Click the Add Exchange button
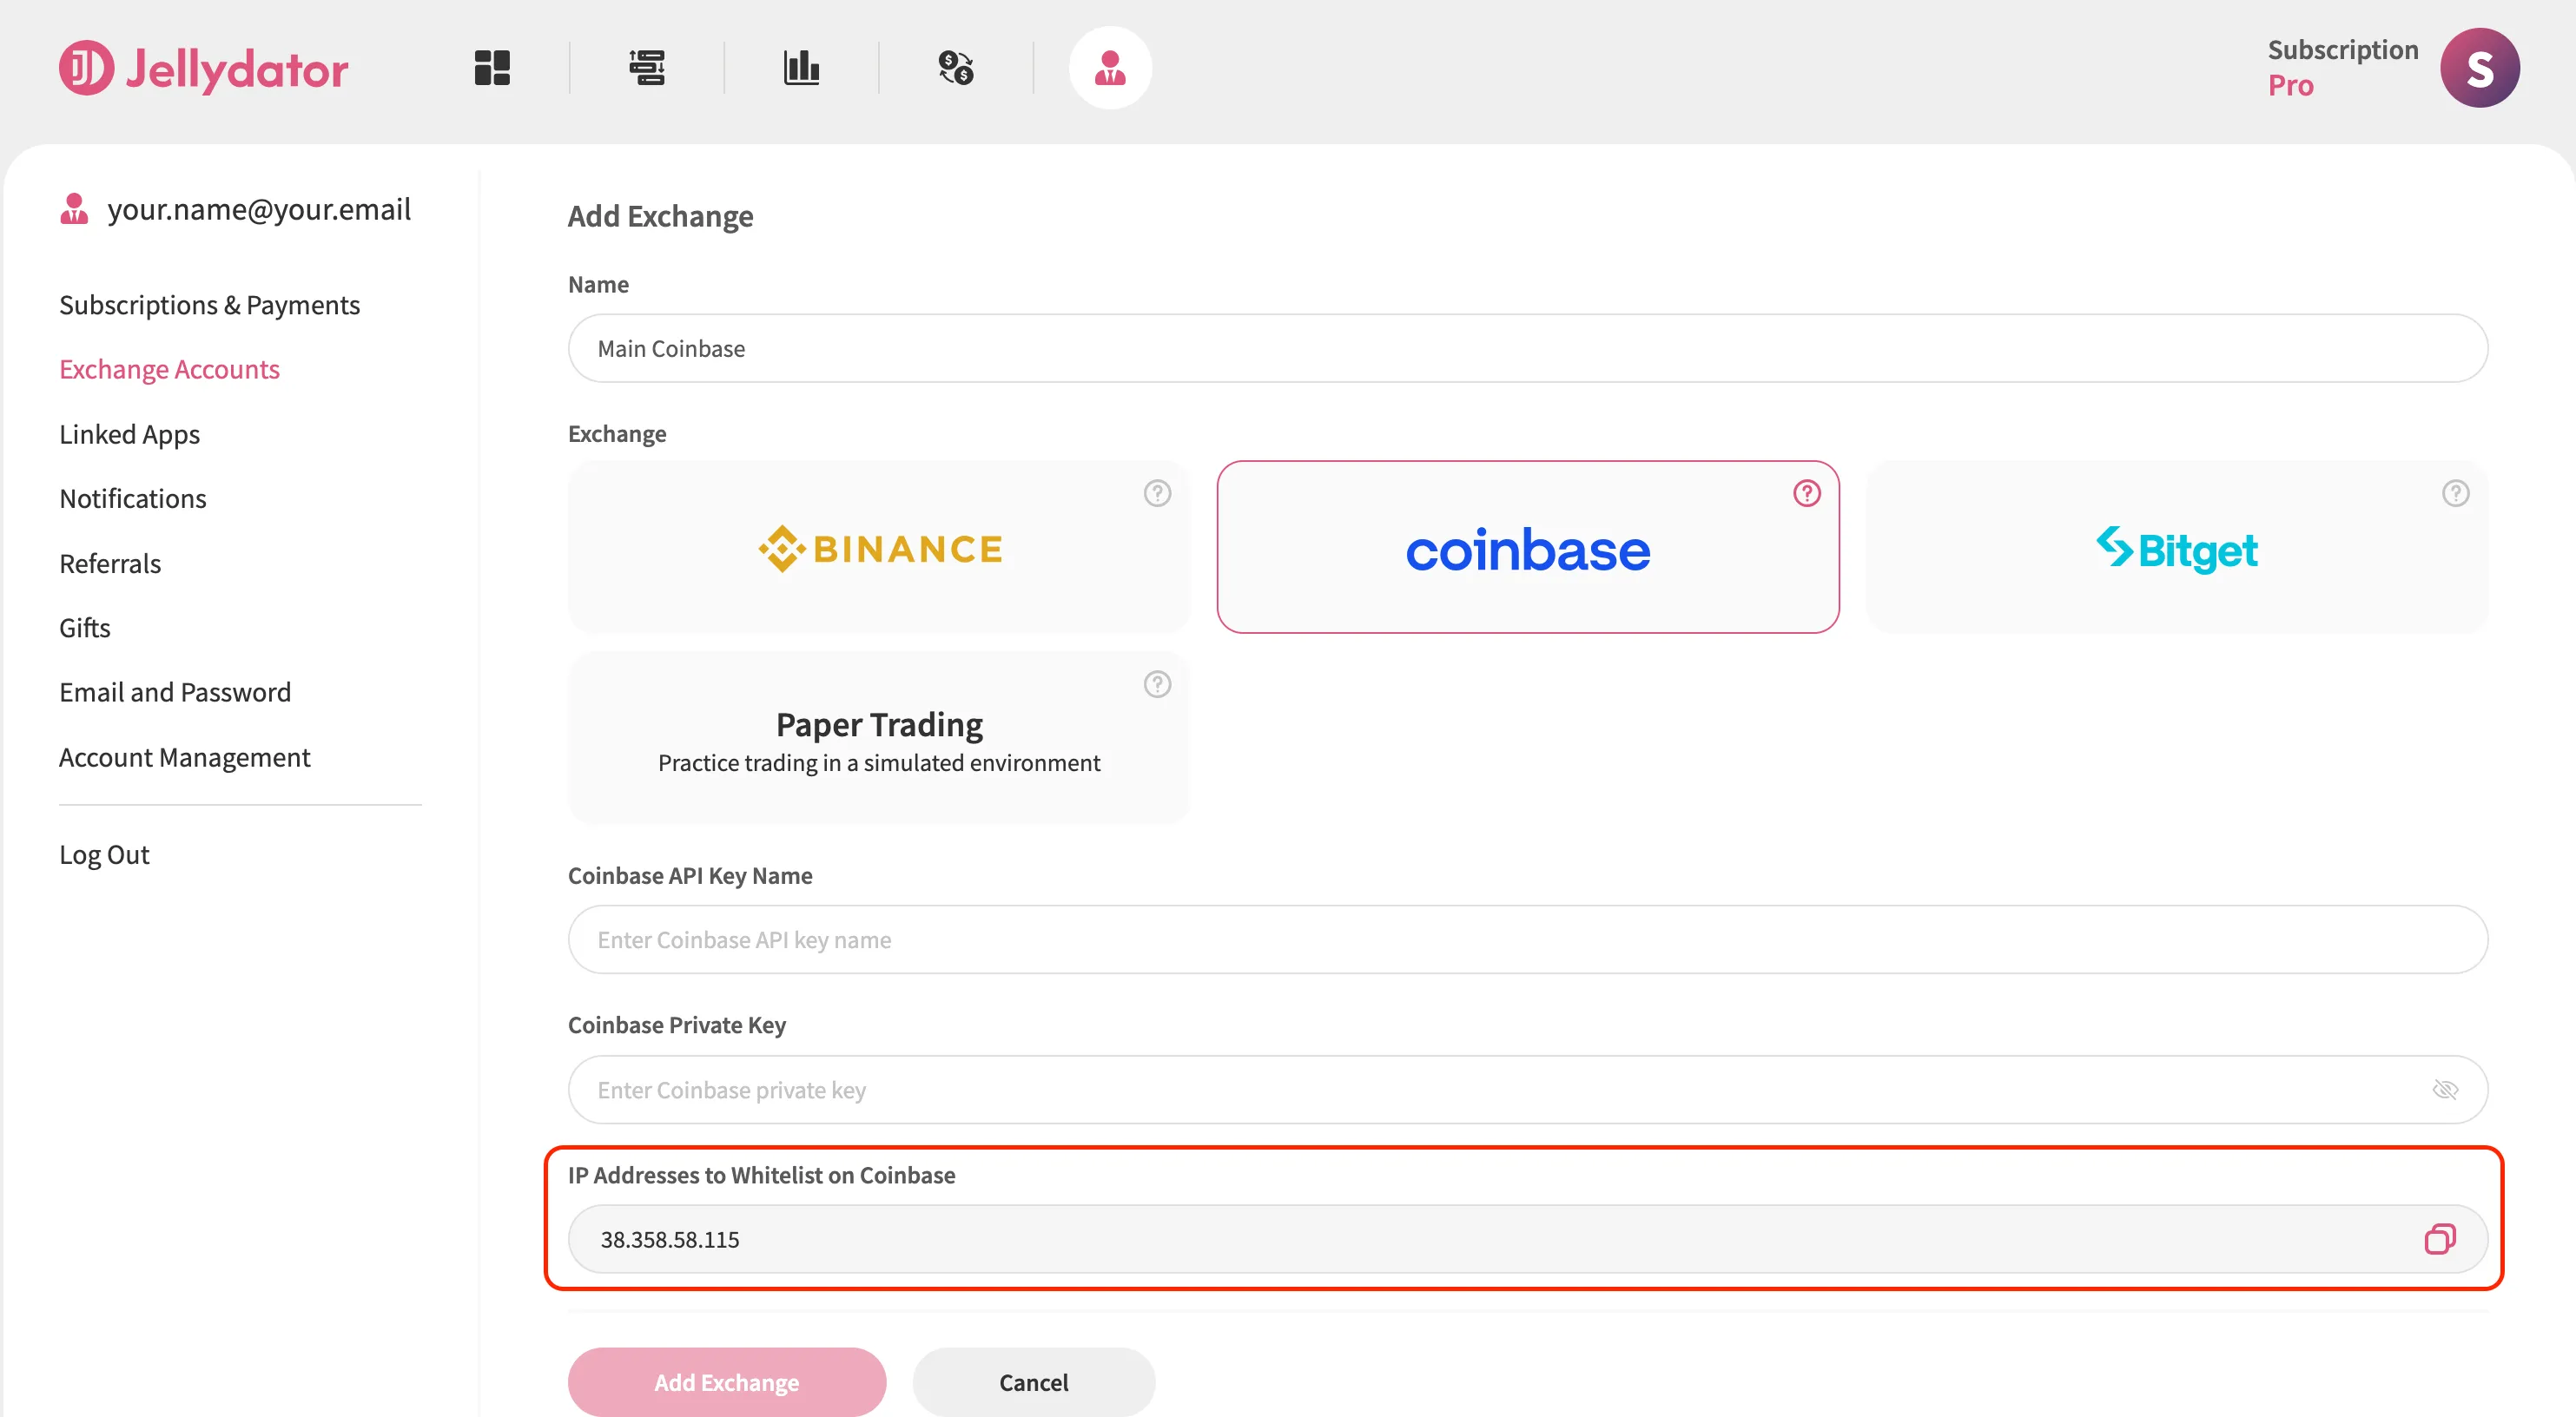This screenshot has height=1417, width=2576. 727,1382
